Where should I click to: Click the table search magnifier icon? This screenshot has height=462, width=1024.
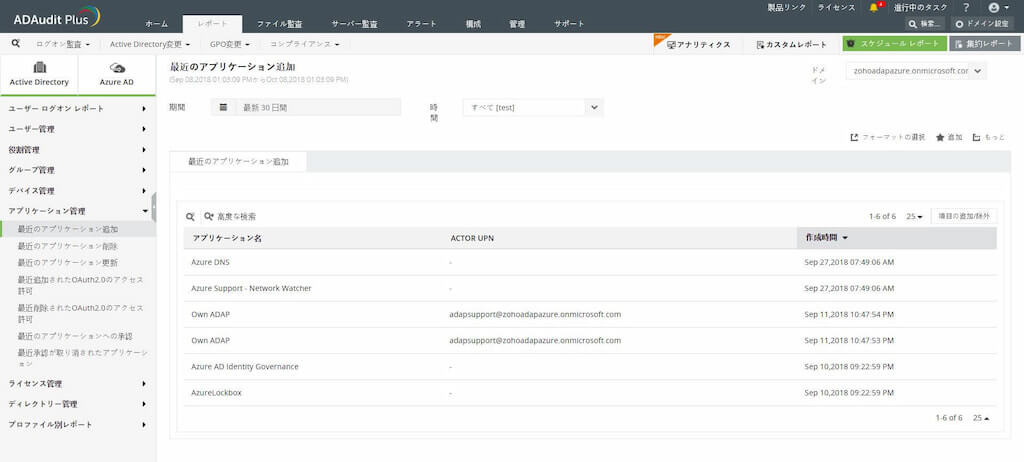click(190, 216)
